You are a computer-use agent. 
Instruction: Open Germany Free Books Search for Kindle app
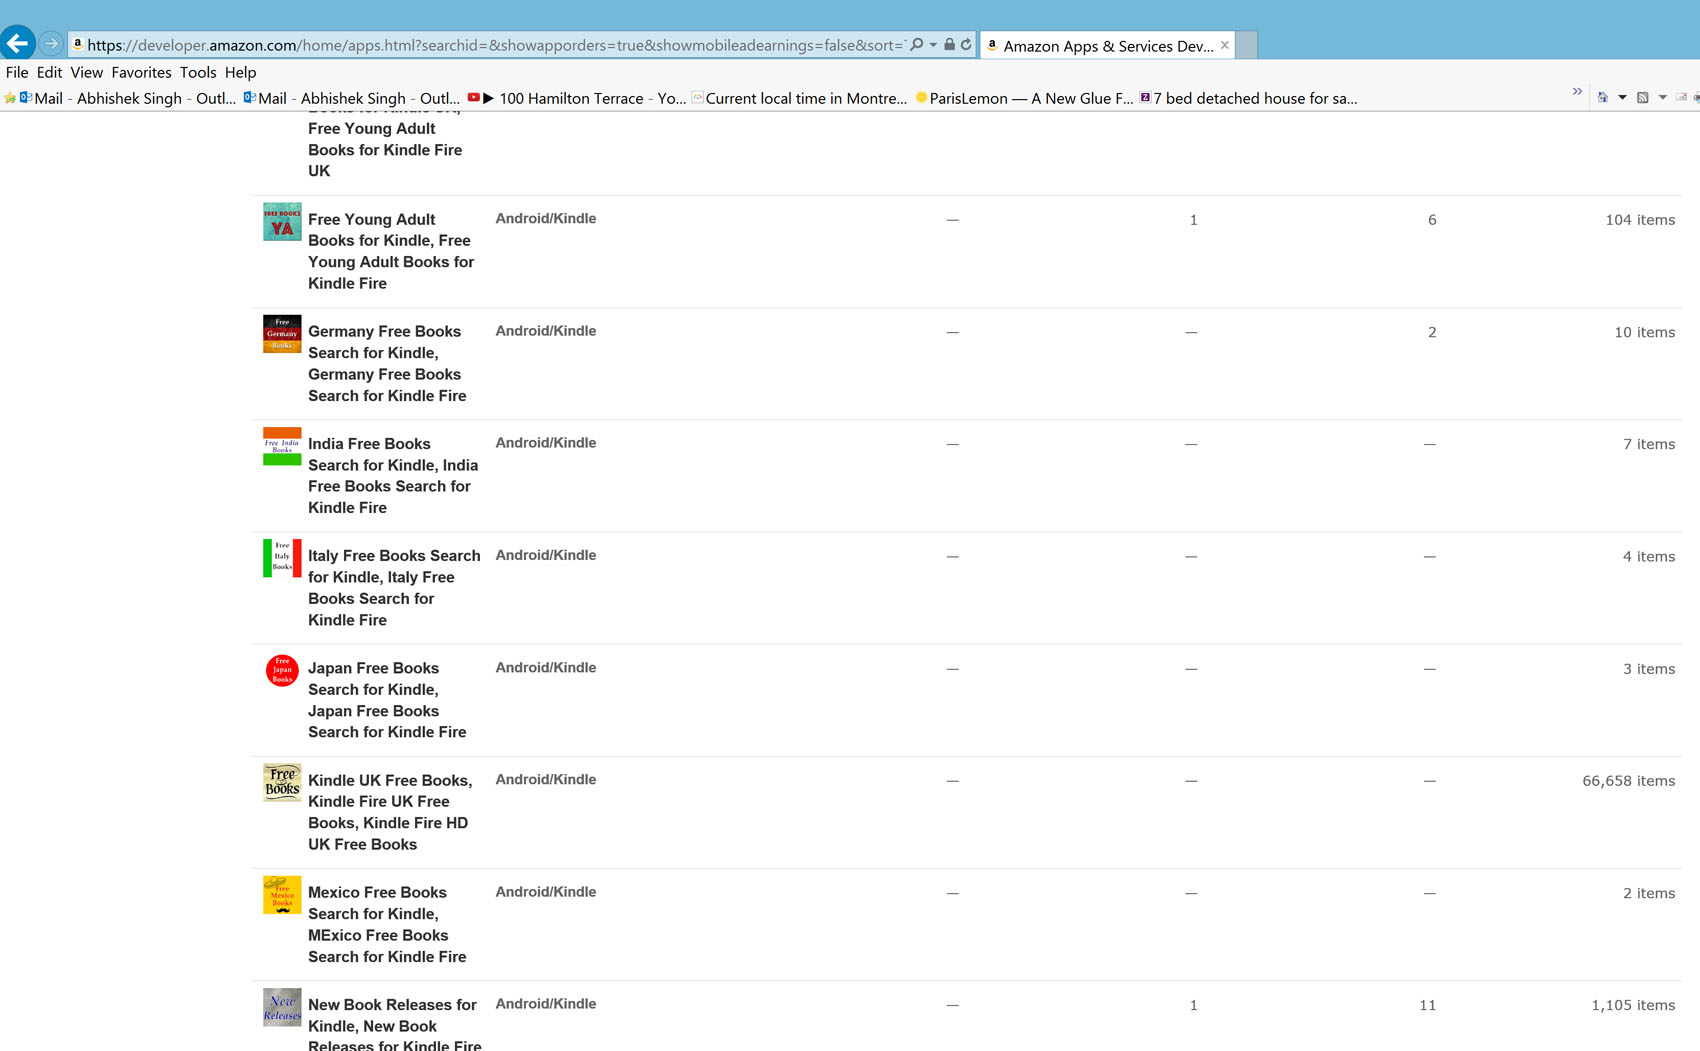click(x=387, y=363)
